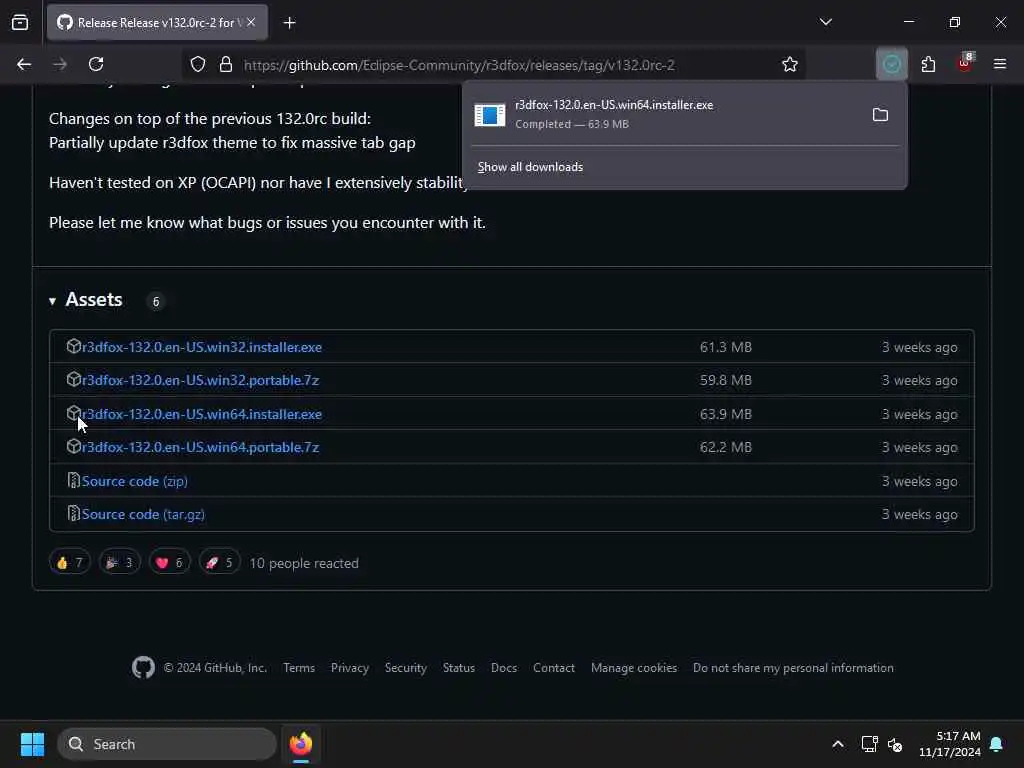Click Do not share my personal information
This screenshot has height=768, width=1024.
(793, 667)
